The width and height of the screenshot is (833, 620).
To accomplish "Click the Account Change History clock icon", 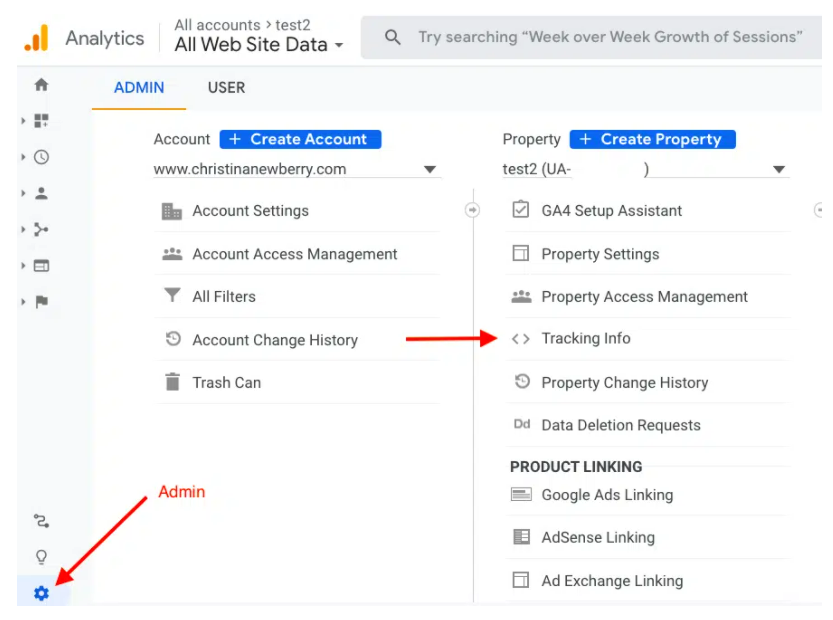I will pyautogui.click(x=173, y=338).
